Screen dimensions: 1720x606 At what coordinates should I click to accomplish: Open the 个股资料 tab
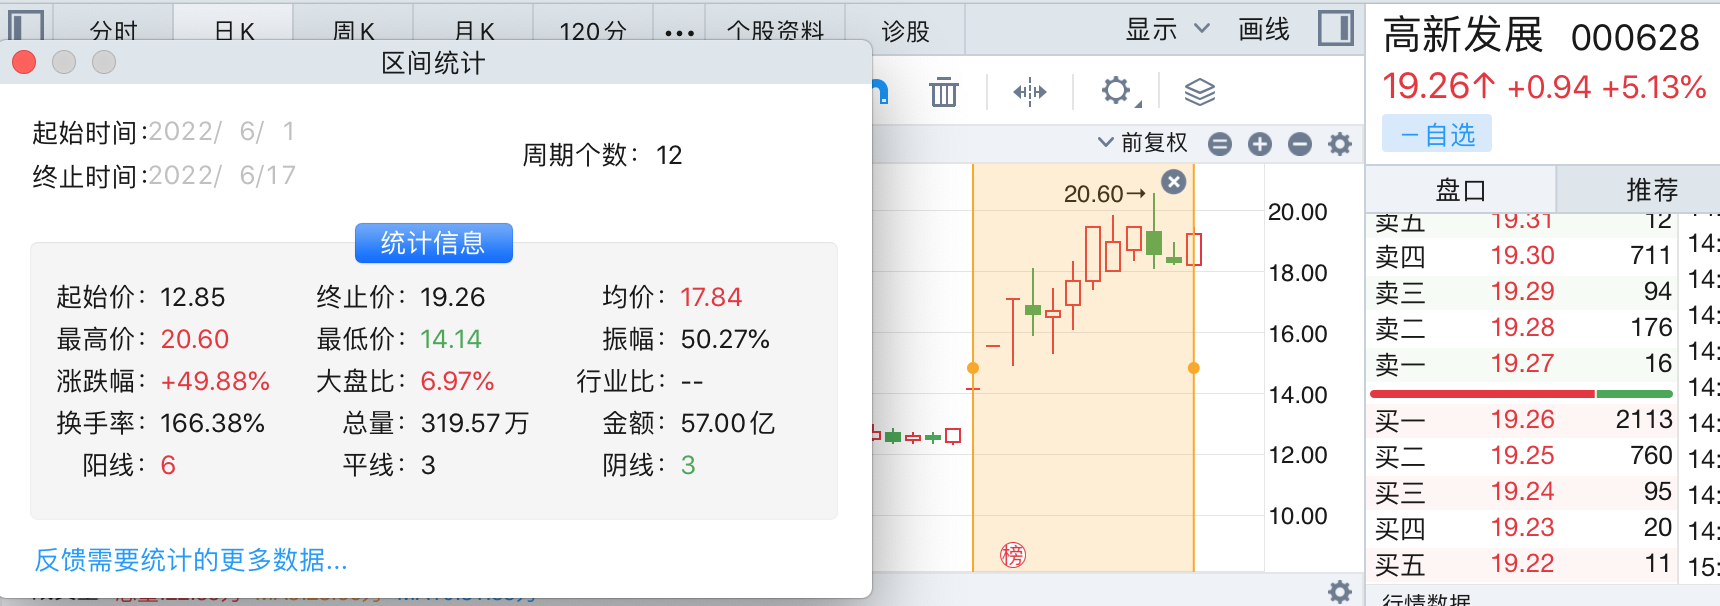(x=775, y=30)
